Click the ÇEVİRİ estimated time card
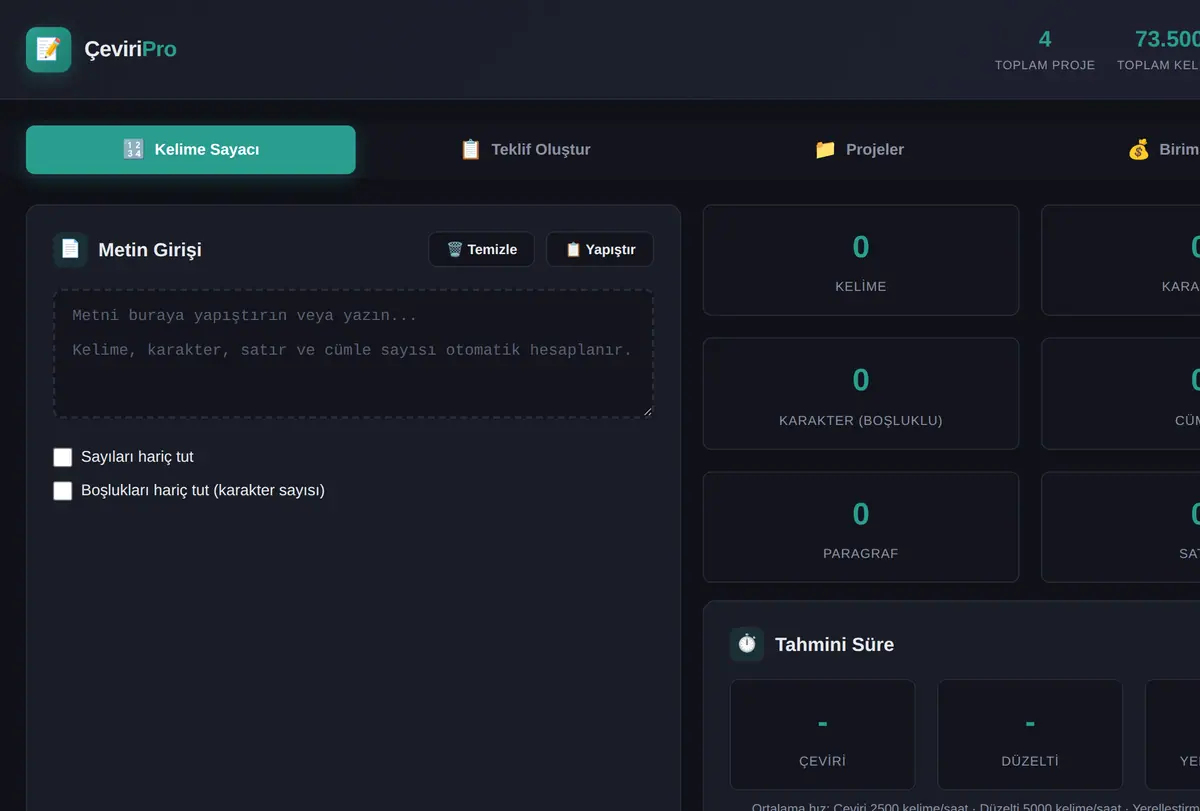 822,735
